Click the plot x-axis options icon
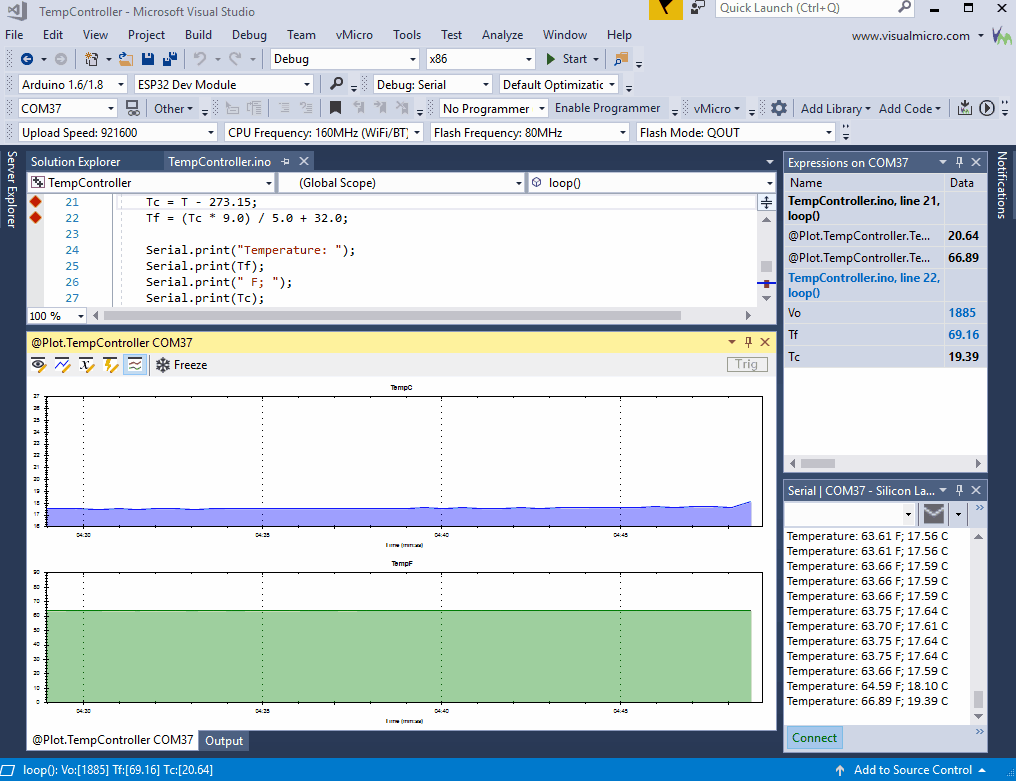The image size is (1016, 781). 86,365
